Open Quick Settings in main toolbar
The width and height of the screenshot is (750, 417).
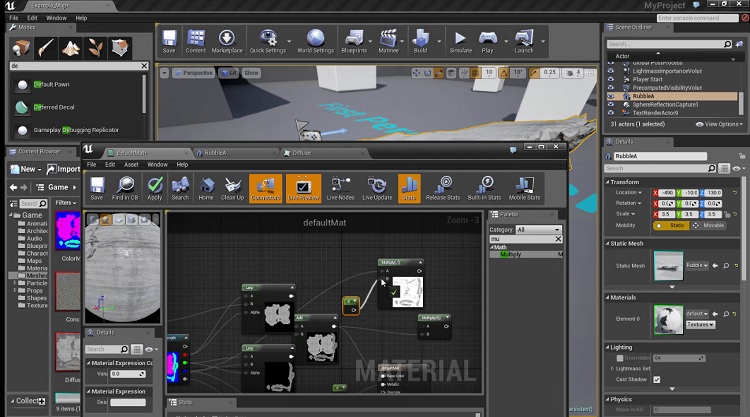(x=268, y=41)
